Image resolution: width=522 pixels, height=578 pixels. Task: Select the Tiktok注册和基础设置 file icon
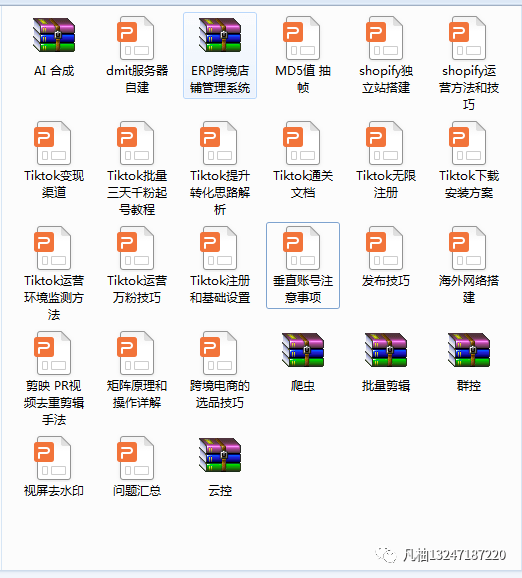pyautogui.click(x=219, y=248)
